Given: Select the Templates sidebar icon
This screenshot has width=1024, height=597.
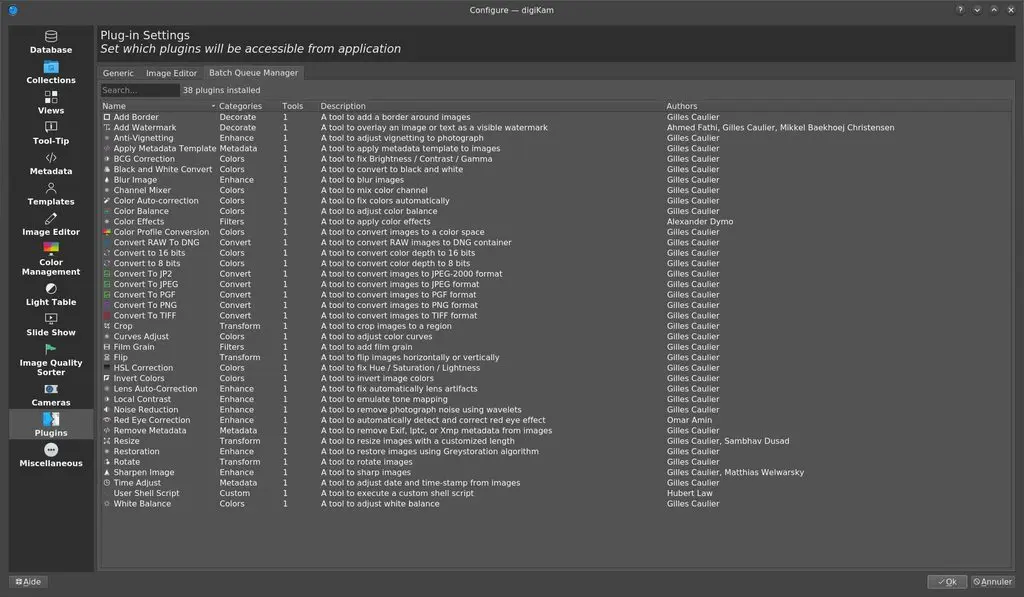Looking at the screenshot, I should pos(50,195).
